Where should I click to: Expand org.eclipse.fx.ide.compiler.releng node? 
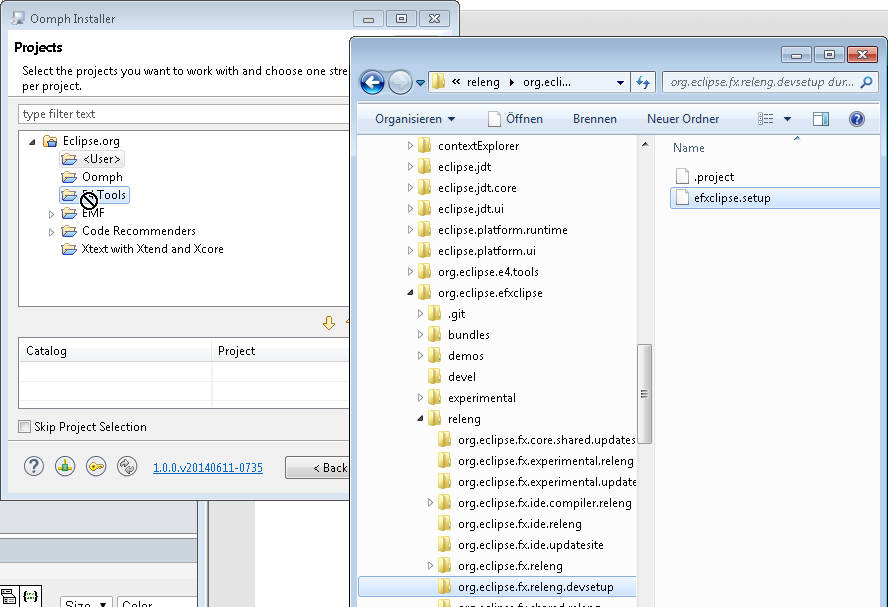pos(430,503)
